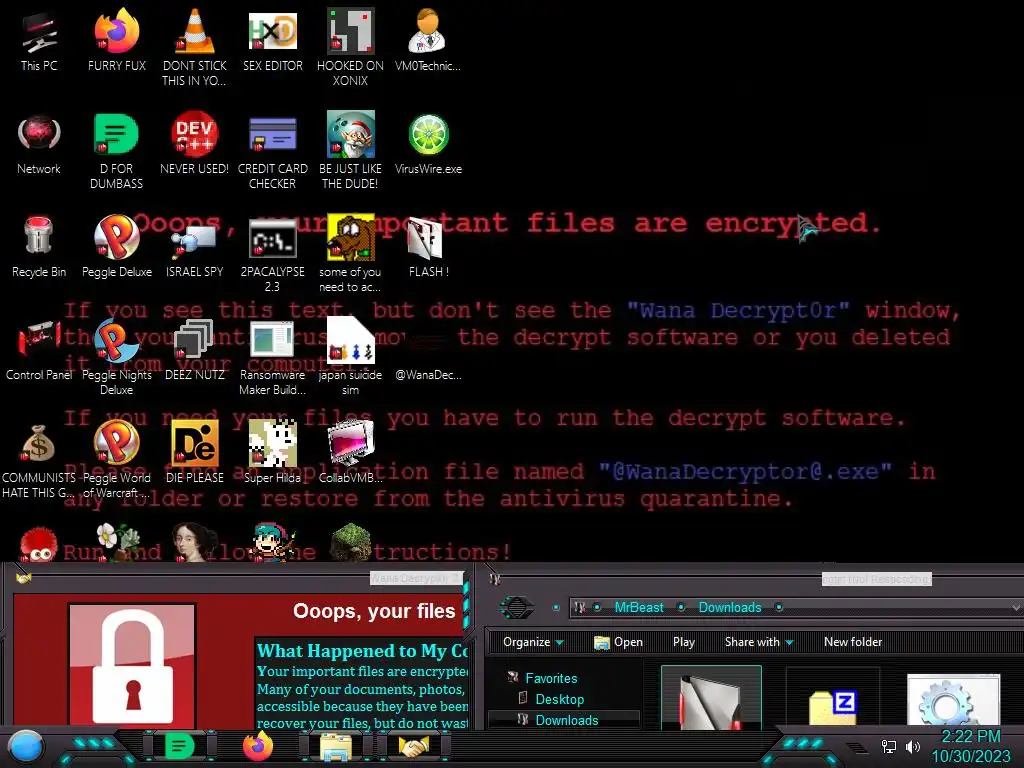The height and width of the screenshot is (768, 1024).
Task: Click the MrBeast breadcrumb in address bar
Action: coord(639,607)
